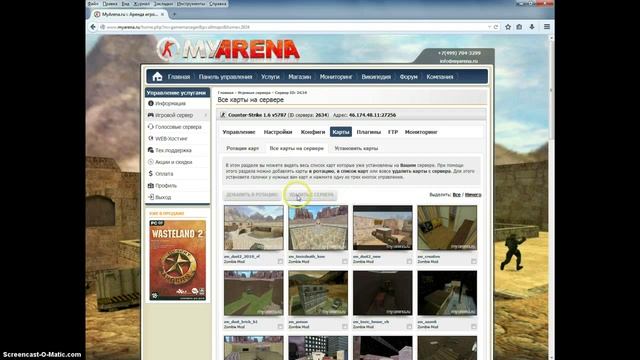Click the Wasteland 2 game advertisement
Image resolution: width=640 pixels, height=360 pixels.
coord(178,260)
